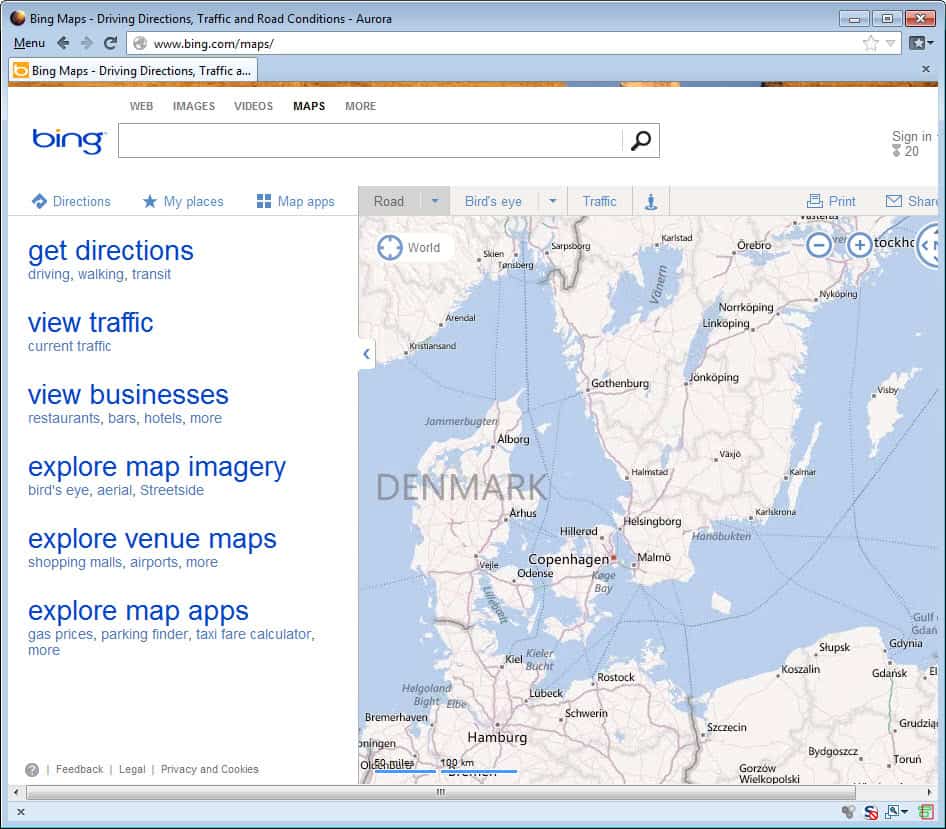The height and width of the screenshot is (829, 946).
Task: Select the Bing Maps browser tab
Action: click(x=133, y=71)
